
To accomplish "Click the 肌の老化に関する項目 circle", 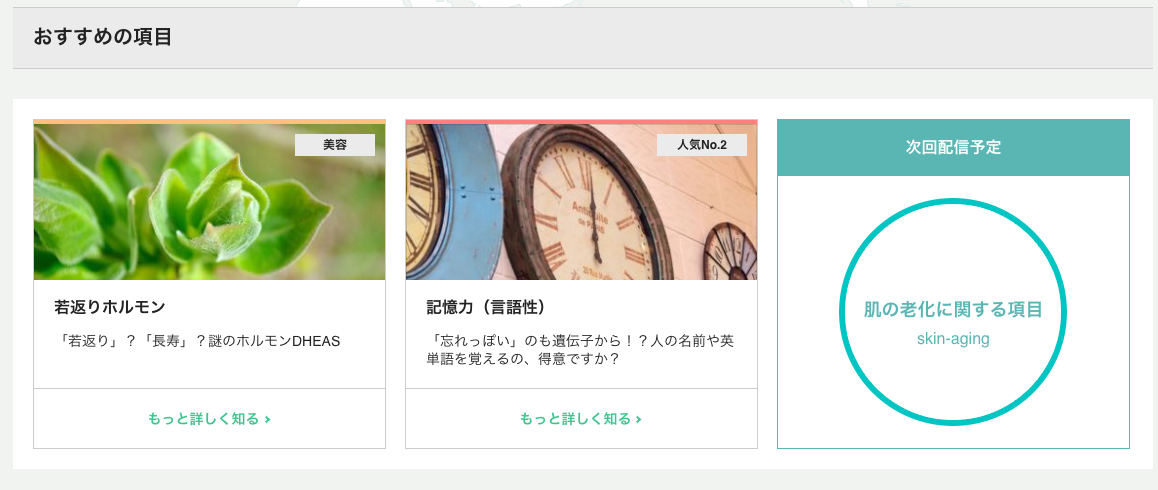I will [x=953, y=312].
